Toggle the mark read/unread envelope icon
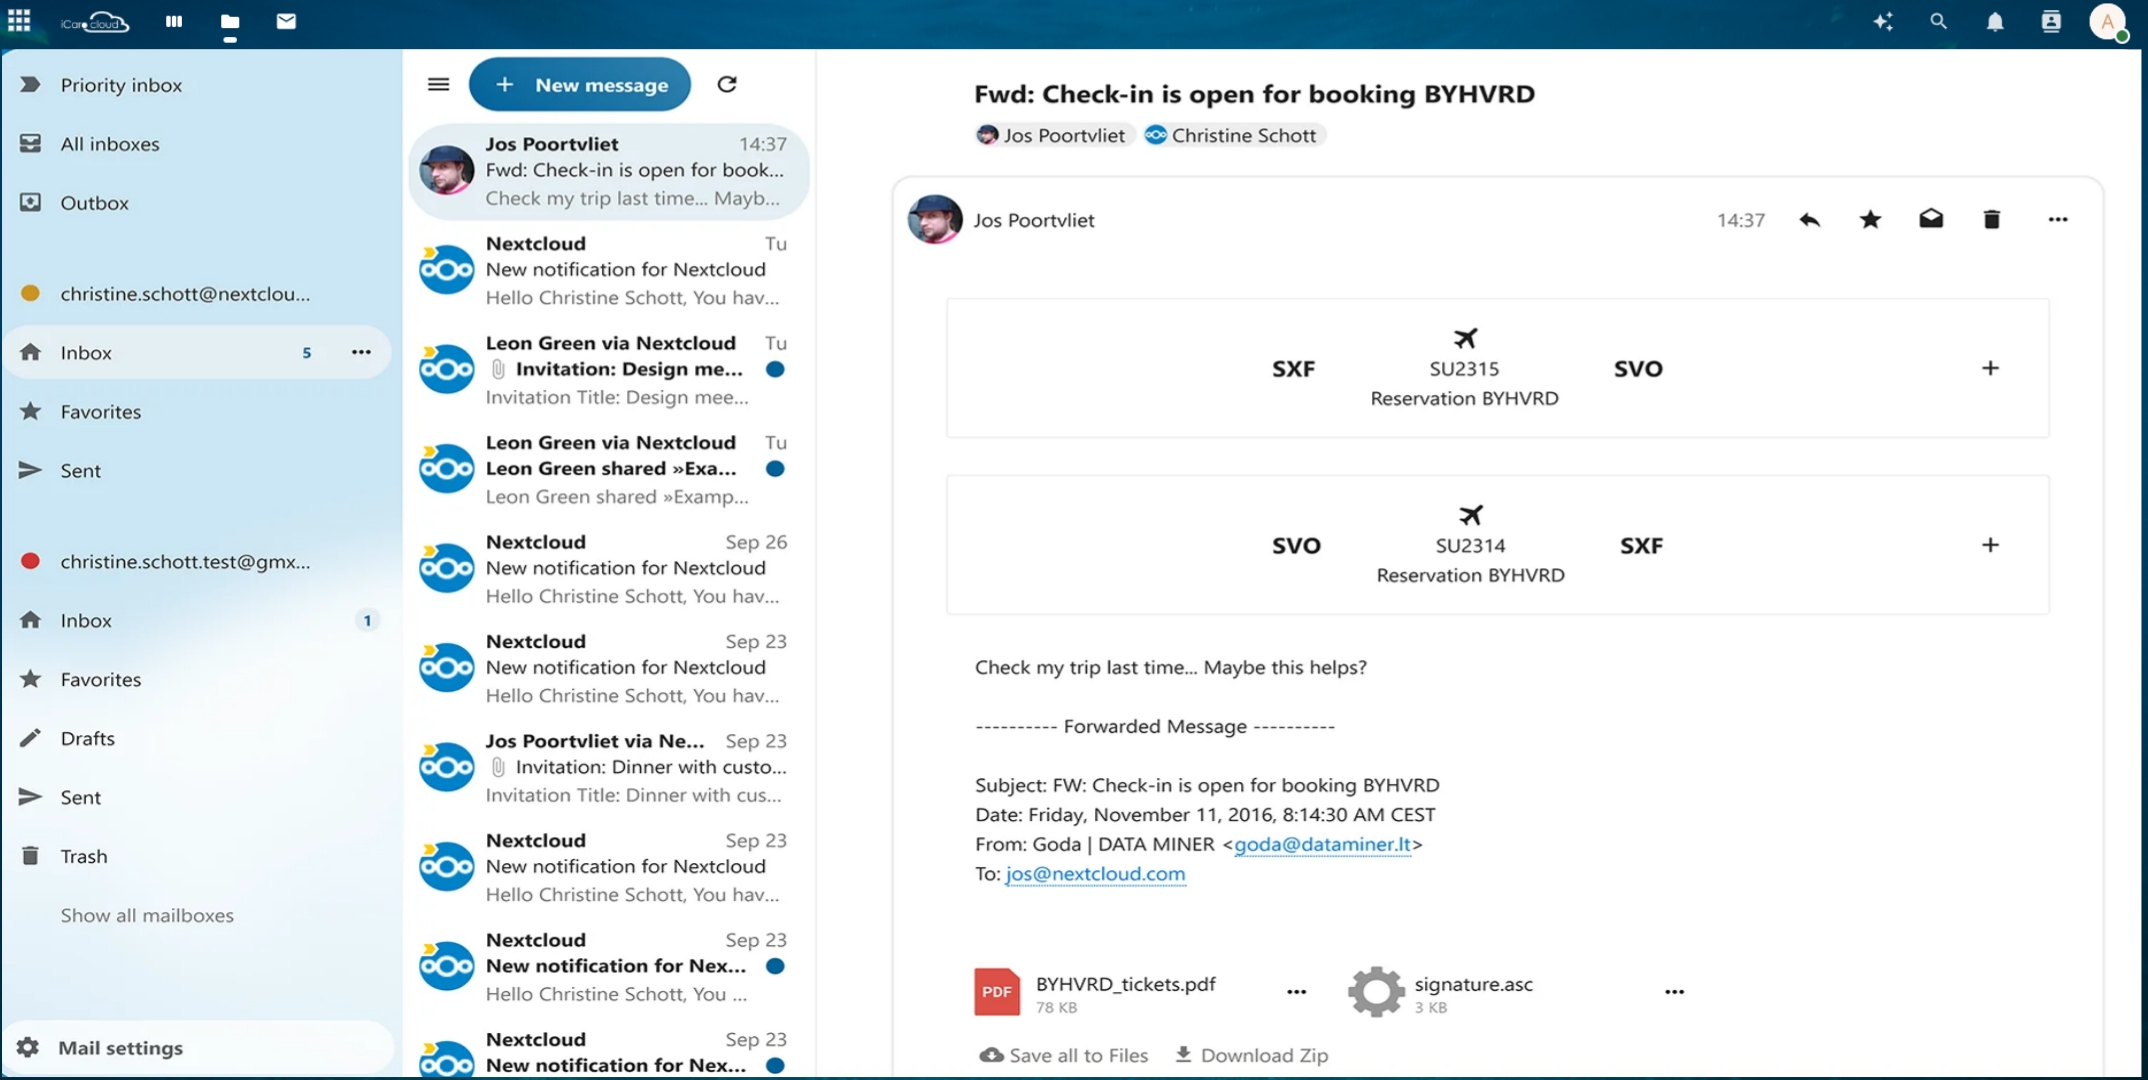Screen dimensions: 2148x1080 pyautogui.click(x=1931, y=220)
